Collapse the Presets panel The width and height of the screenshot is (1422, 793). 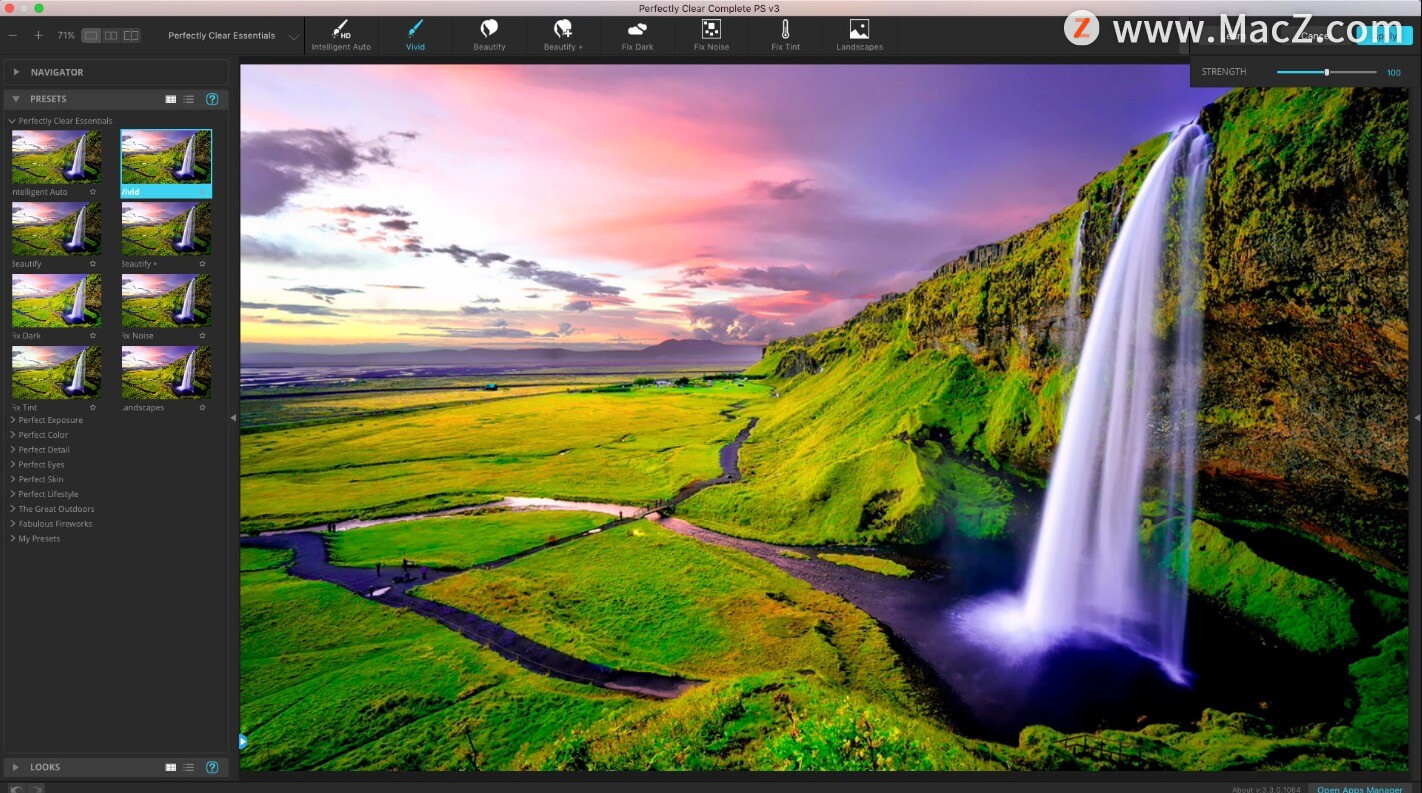coord(16,99)
